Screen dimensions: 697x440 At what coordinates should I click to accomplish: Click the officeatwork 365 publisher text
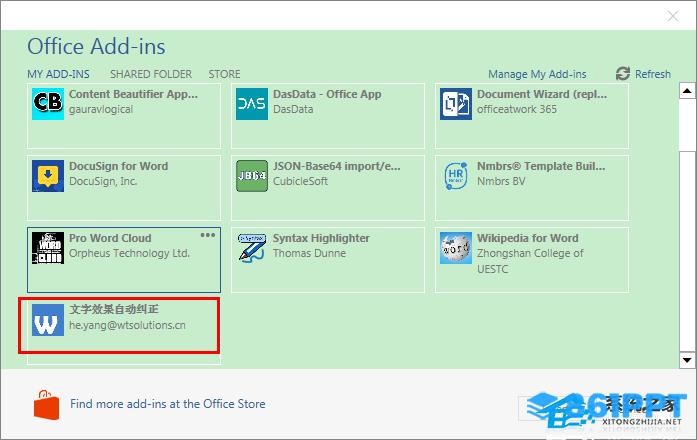[x=517, y=109]
